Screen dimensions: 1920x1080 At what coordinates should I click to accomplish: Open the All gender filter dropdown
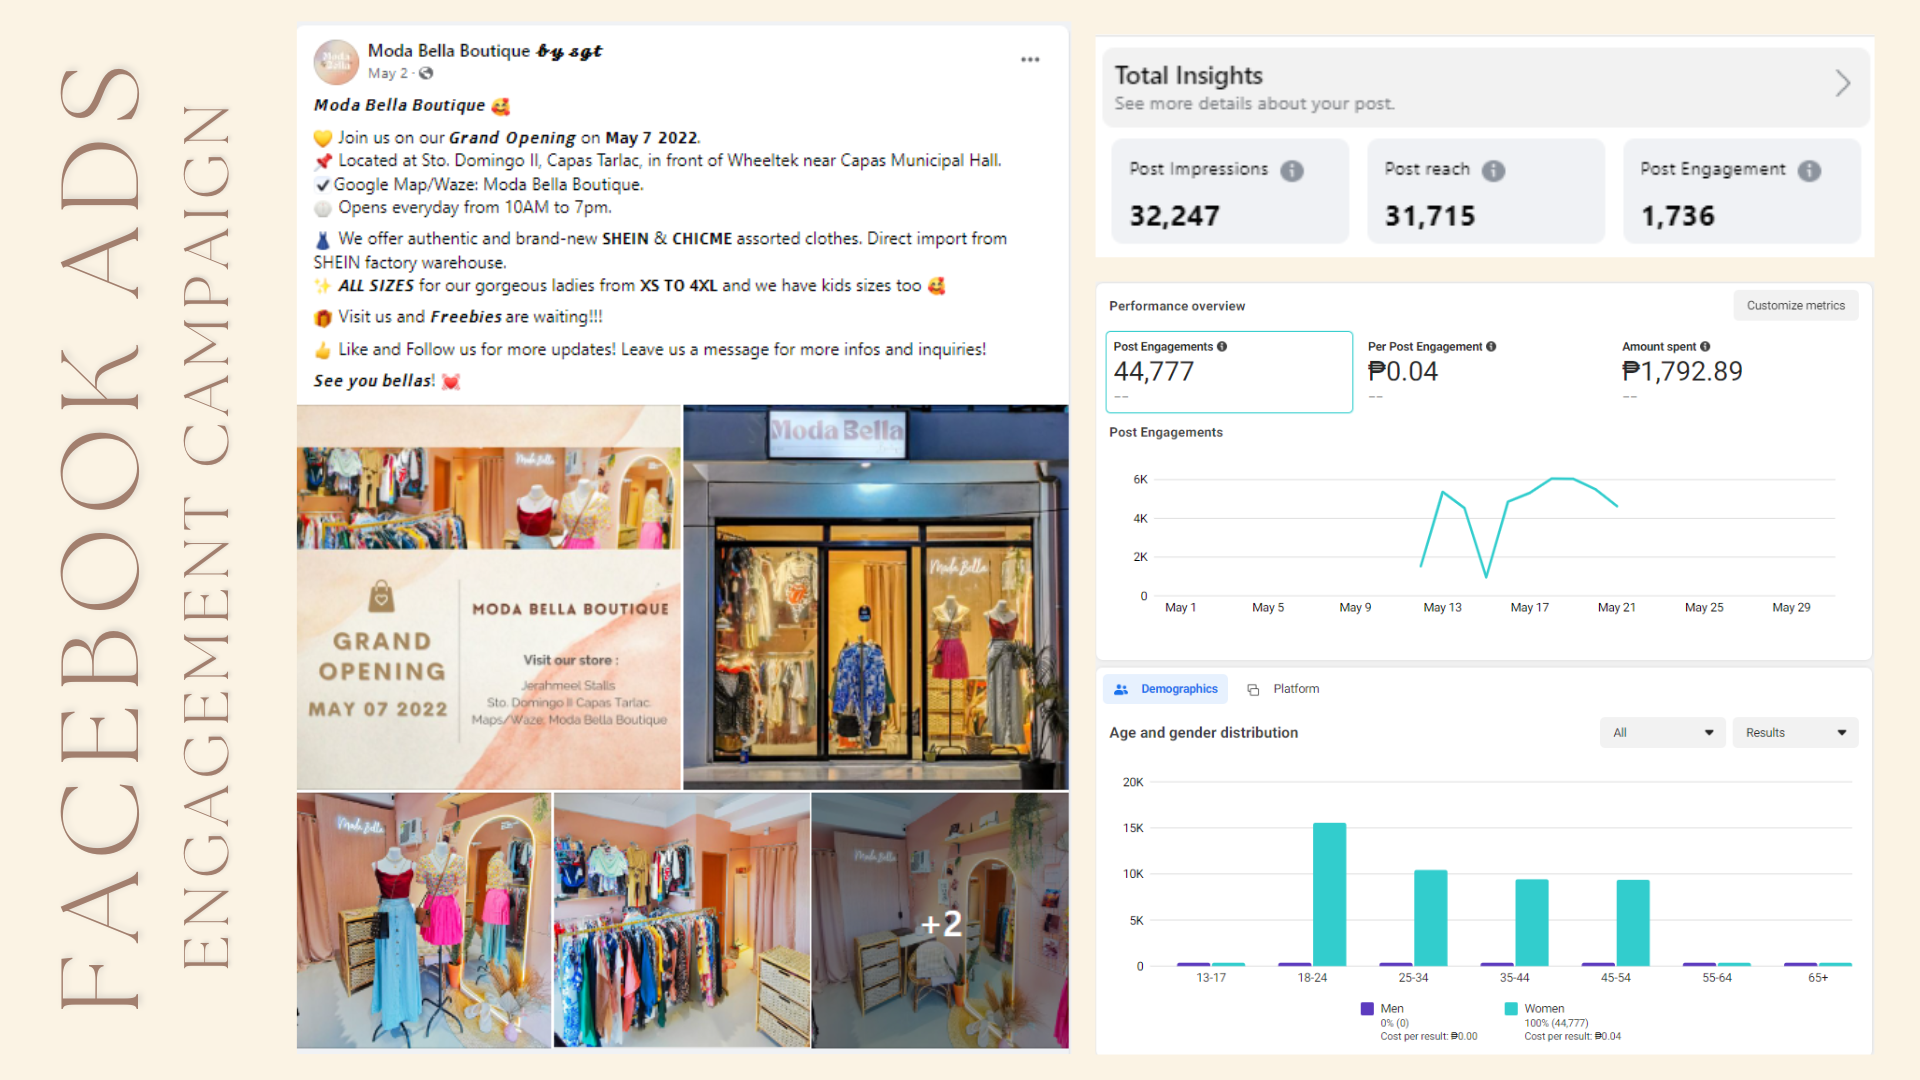pyautogui.click(x=1662, y=733)
